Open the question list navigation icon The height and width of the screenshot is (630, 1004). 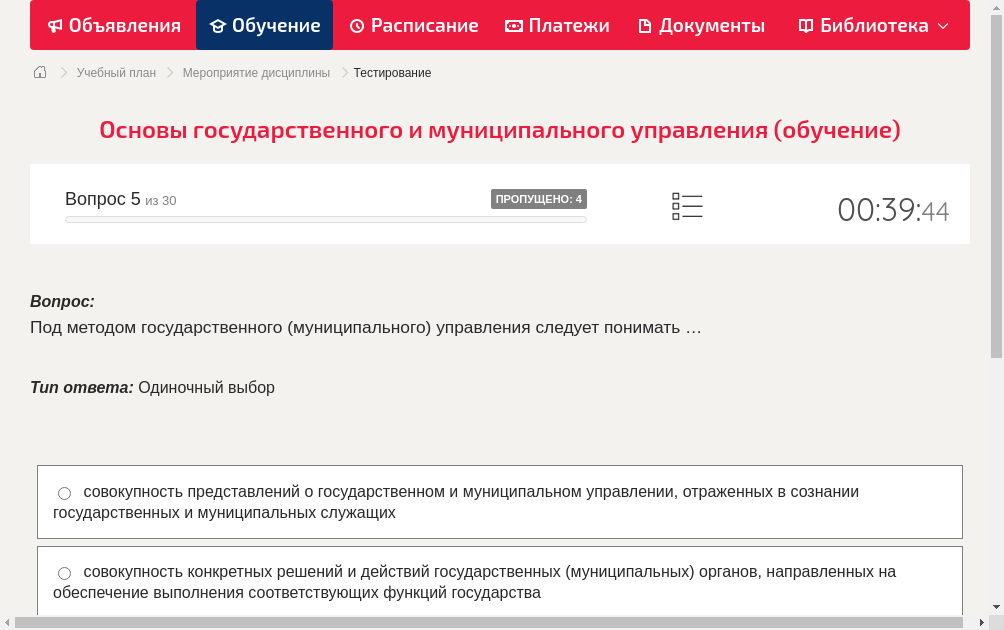[687, 206]
